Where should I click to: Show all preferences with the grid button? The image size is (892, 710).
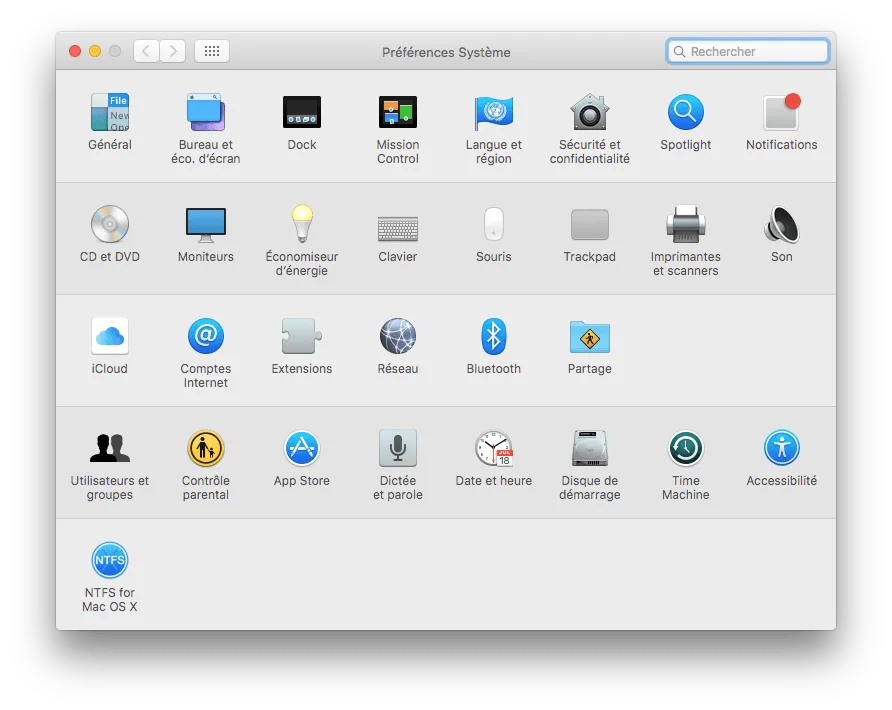click(x=211, y=51)
